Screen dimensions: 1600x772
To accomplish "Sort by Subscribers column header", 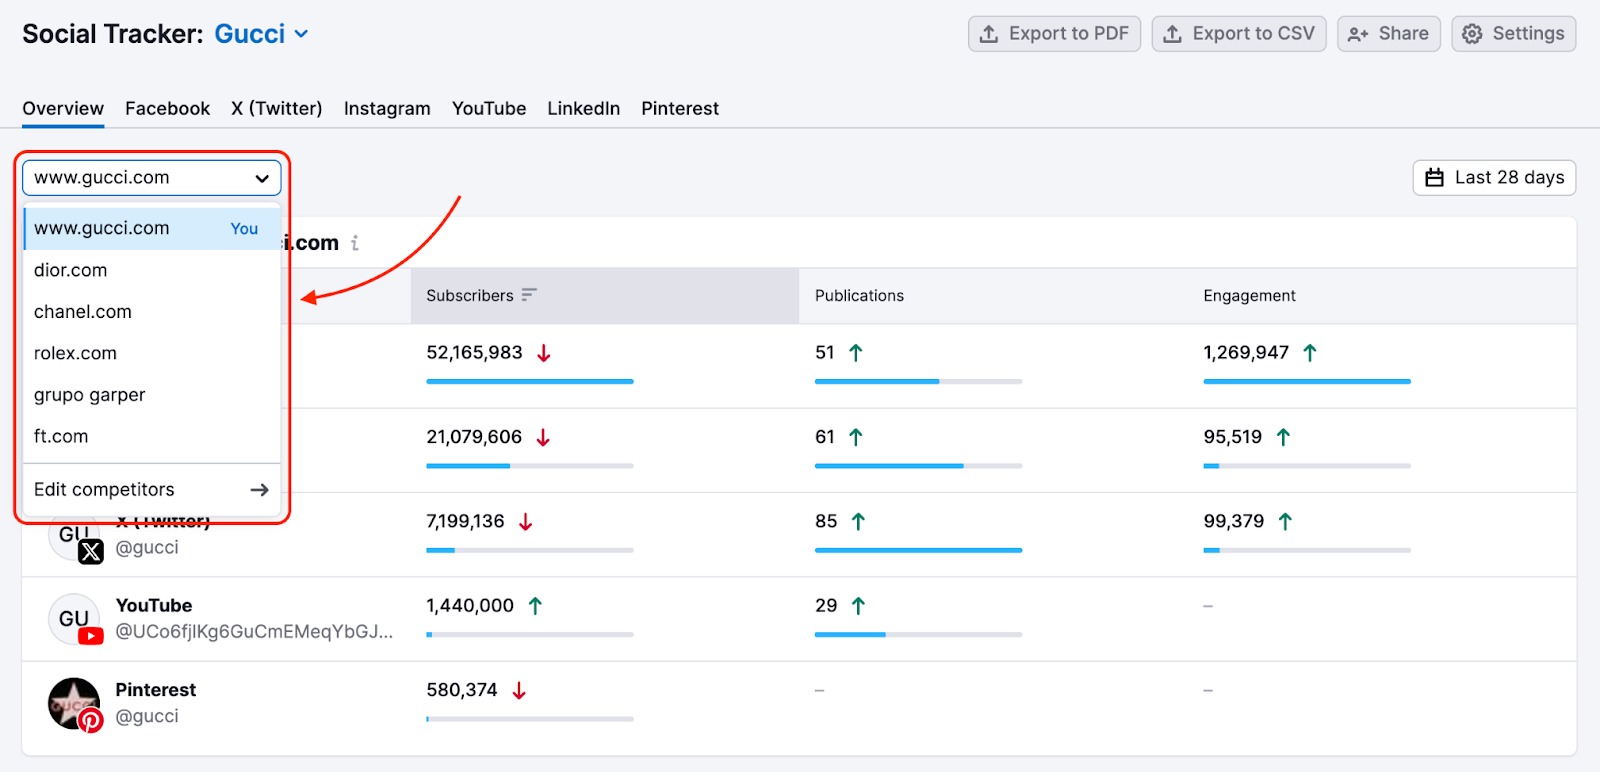I will (604, 296).
